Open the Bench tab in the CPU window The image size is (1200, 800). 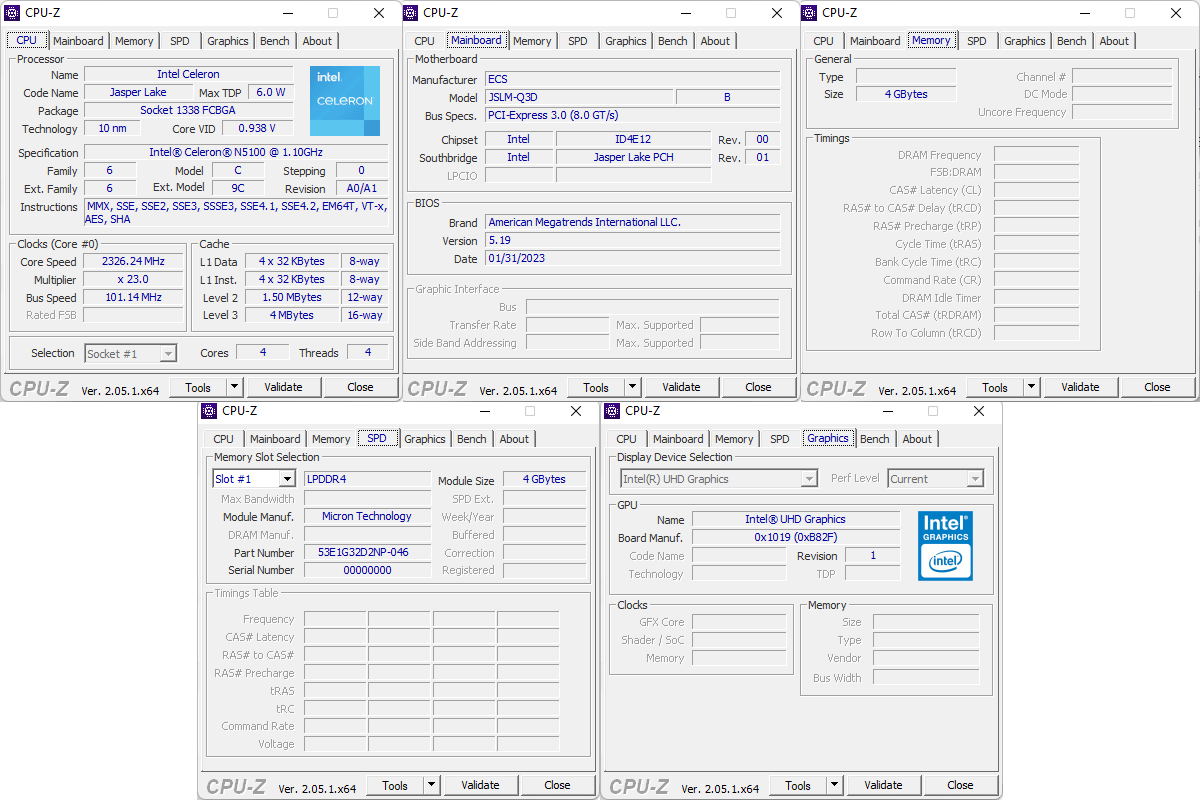tap(275, 41)
